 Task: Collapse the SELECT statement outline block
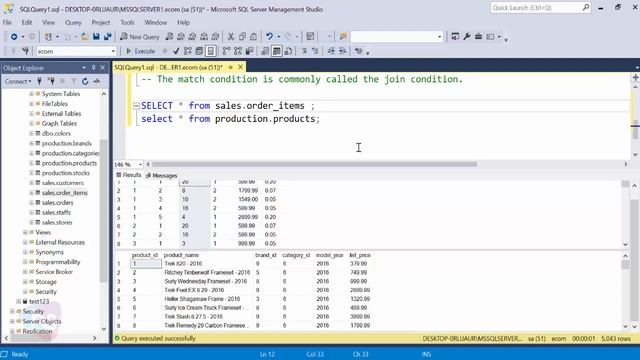click(x=136, y=106)
